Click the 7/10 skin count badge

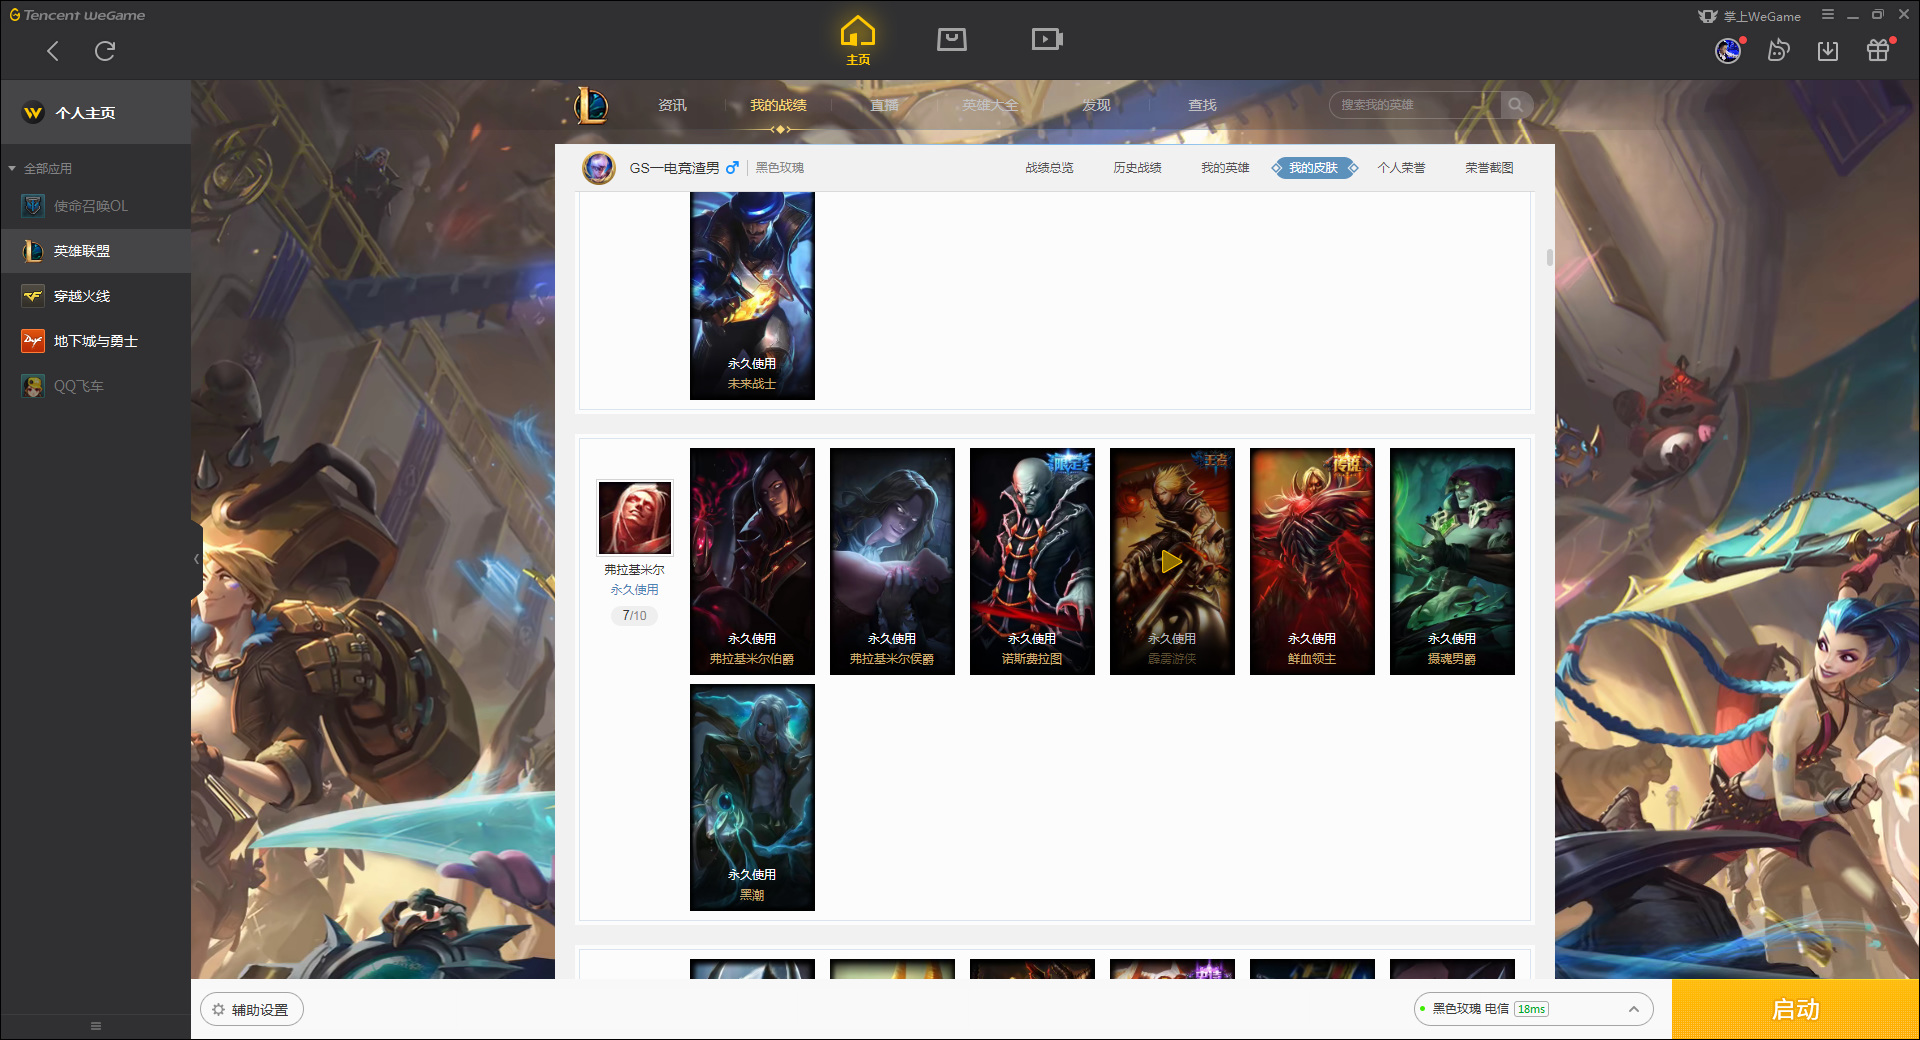[634, 615]
